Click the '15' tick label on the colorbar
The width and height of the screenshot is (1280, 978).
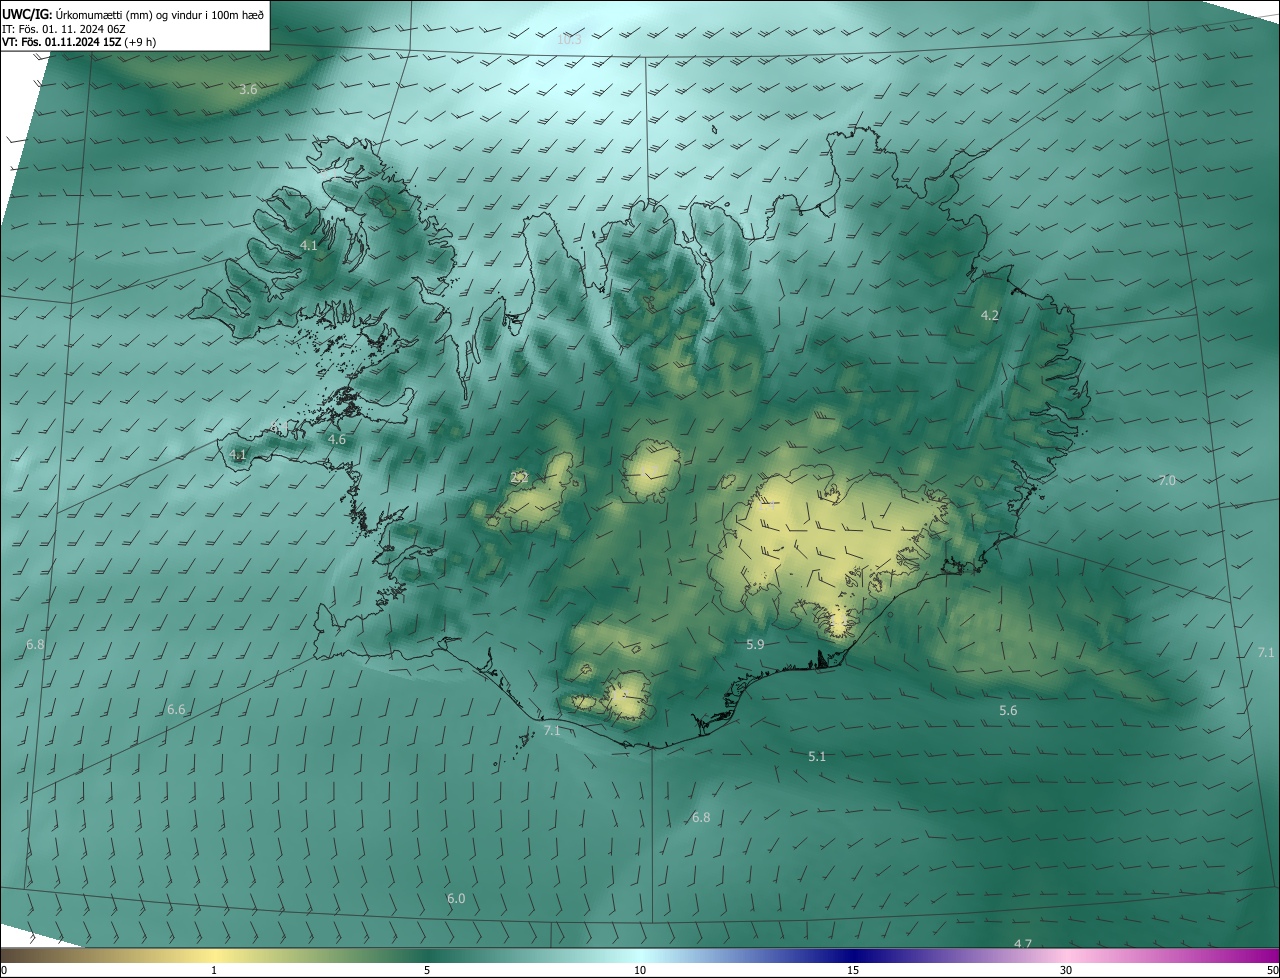tap(853, 971)
